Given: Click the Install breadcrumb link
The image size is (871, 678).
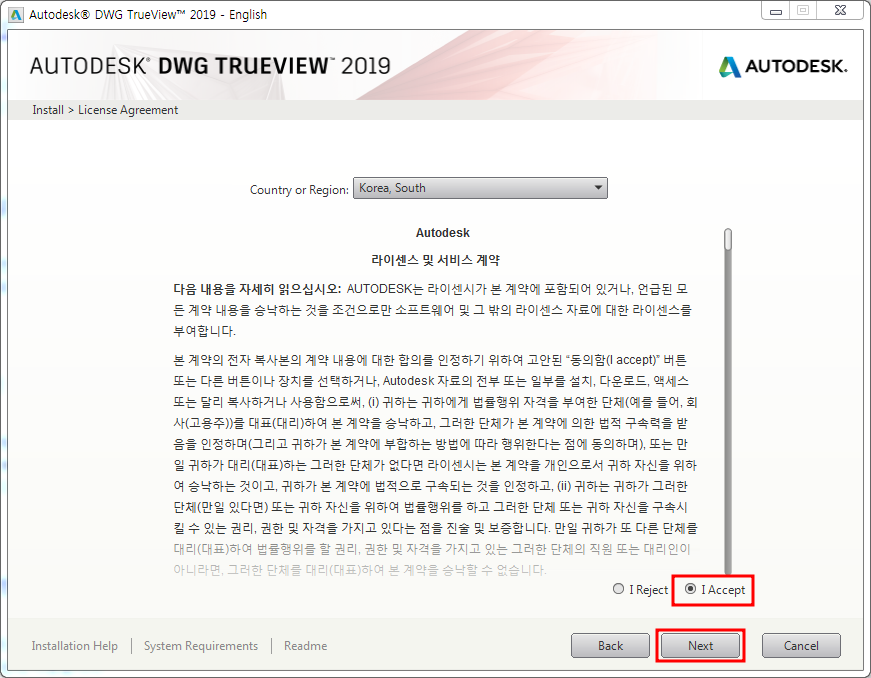Looking at the screenshot, I should pyautogui.click(x=48, y=110).
